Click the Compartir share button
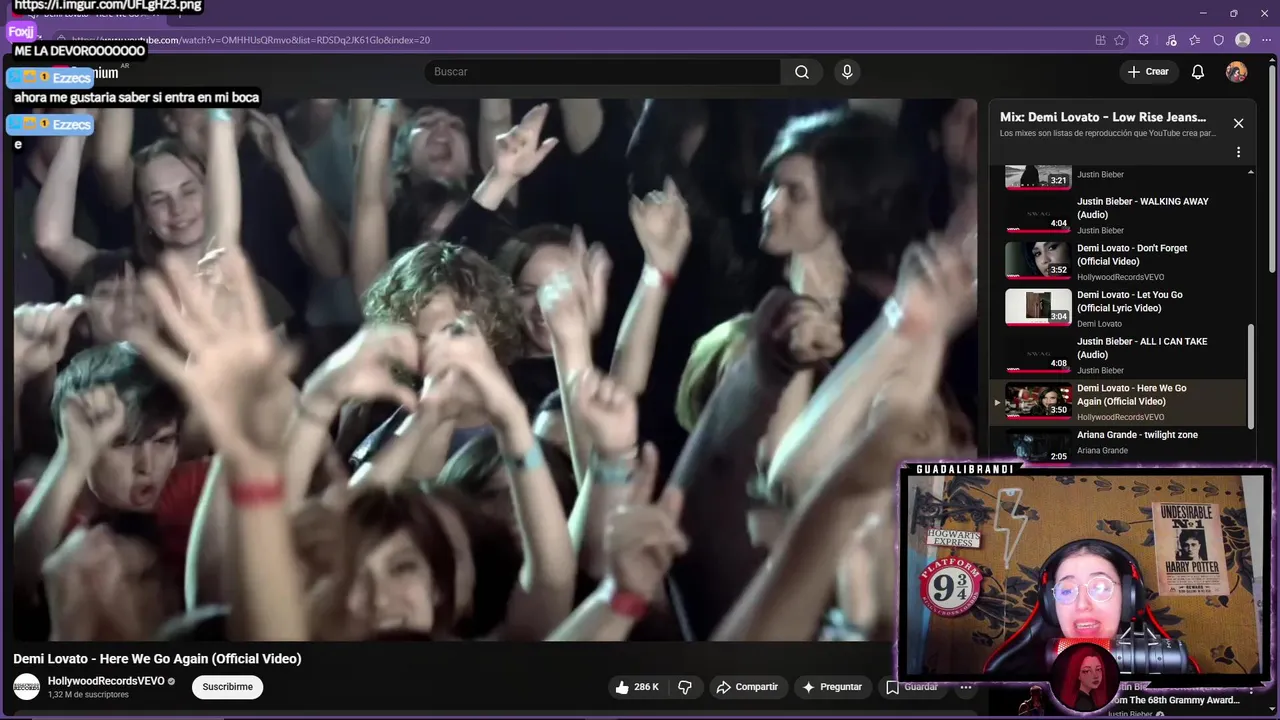 point(746,687)
